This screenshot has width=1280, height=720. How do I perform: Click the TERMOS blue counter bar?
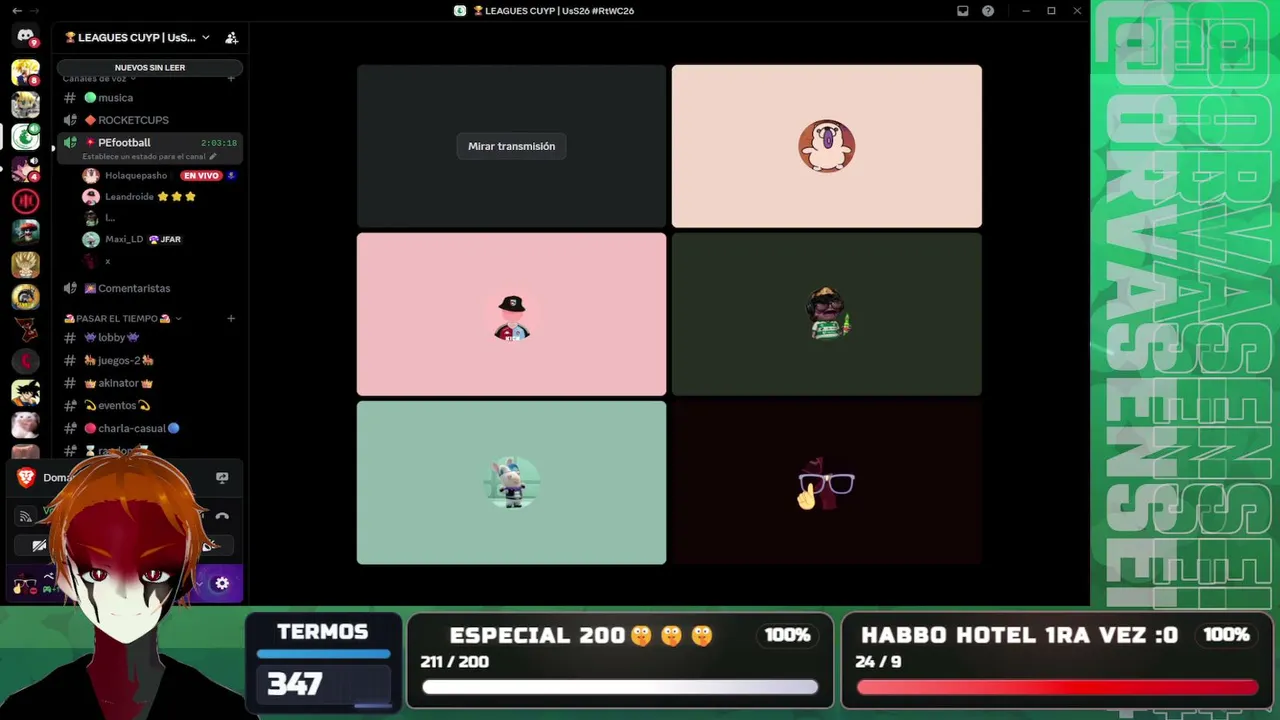click(323, 654)
